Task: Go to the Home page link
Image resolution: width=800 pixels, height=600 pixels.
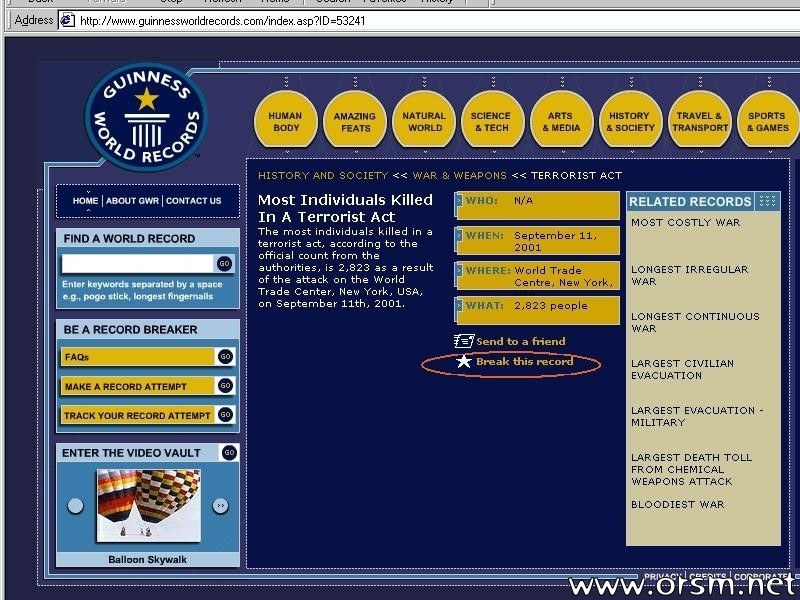Action: click(x=85, y=201)
